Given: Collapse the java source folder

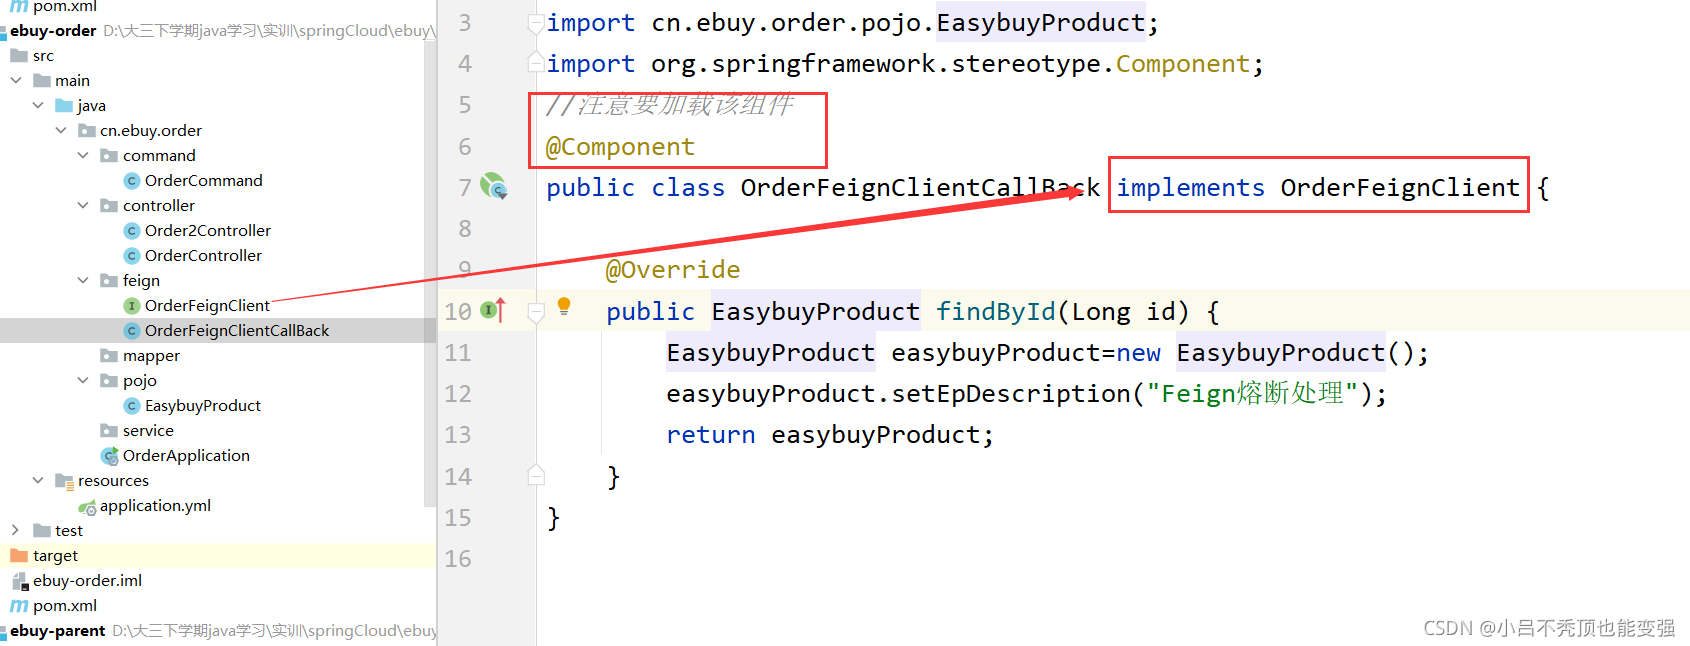Looking at the screenshot, I should (x=38, y=105).
